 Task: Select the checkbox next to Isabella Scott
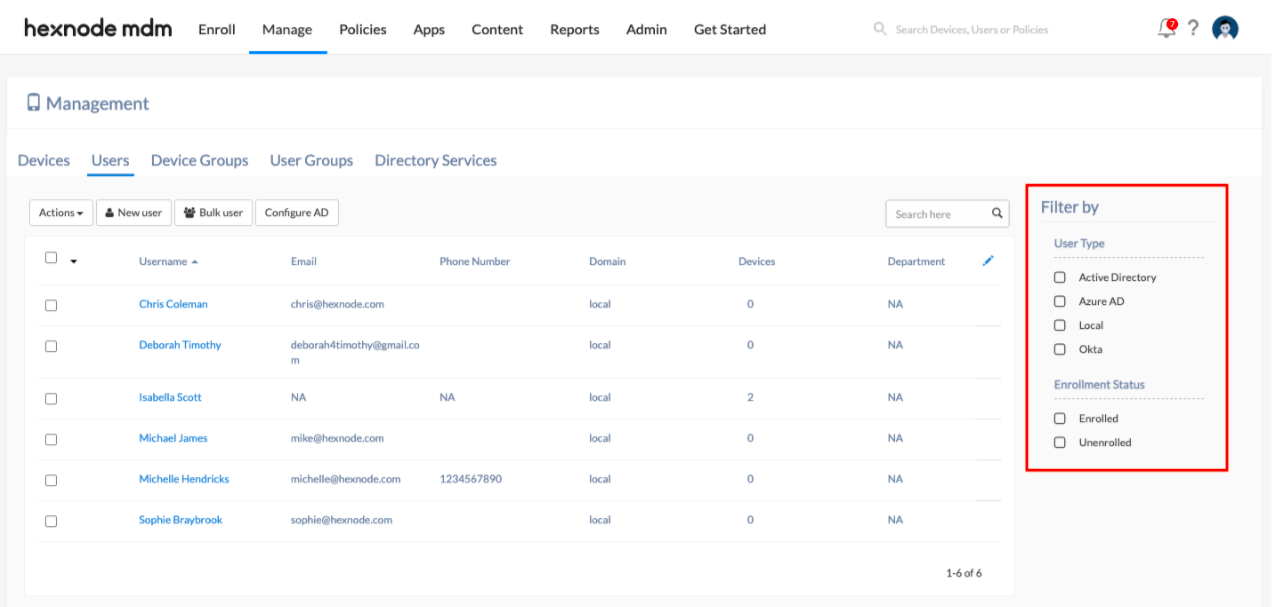click(51, 398)
